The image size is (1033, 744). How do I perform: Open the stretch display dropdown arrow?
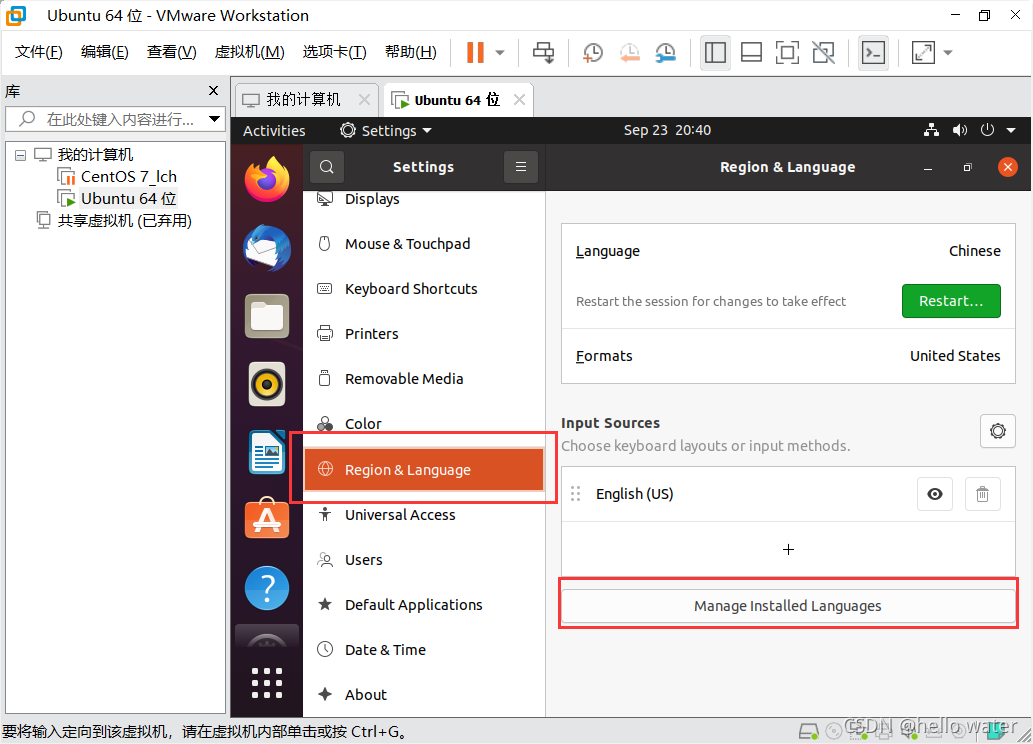[948, 53]
